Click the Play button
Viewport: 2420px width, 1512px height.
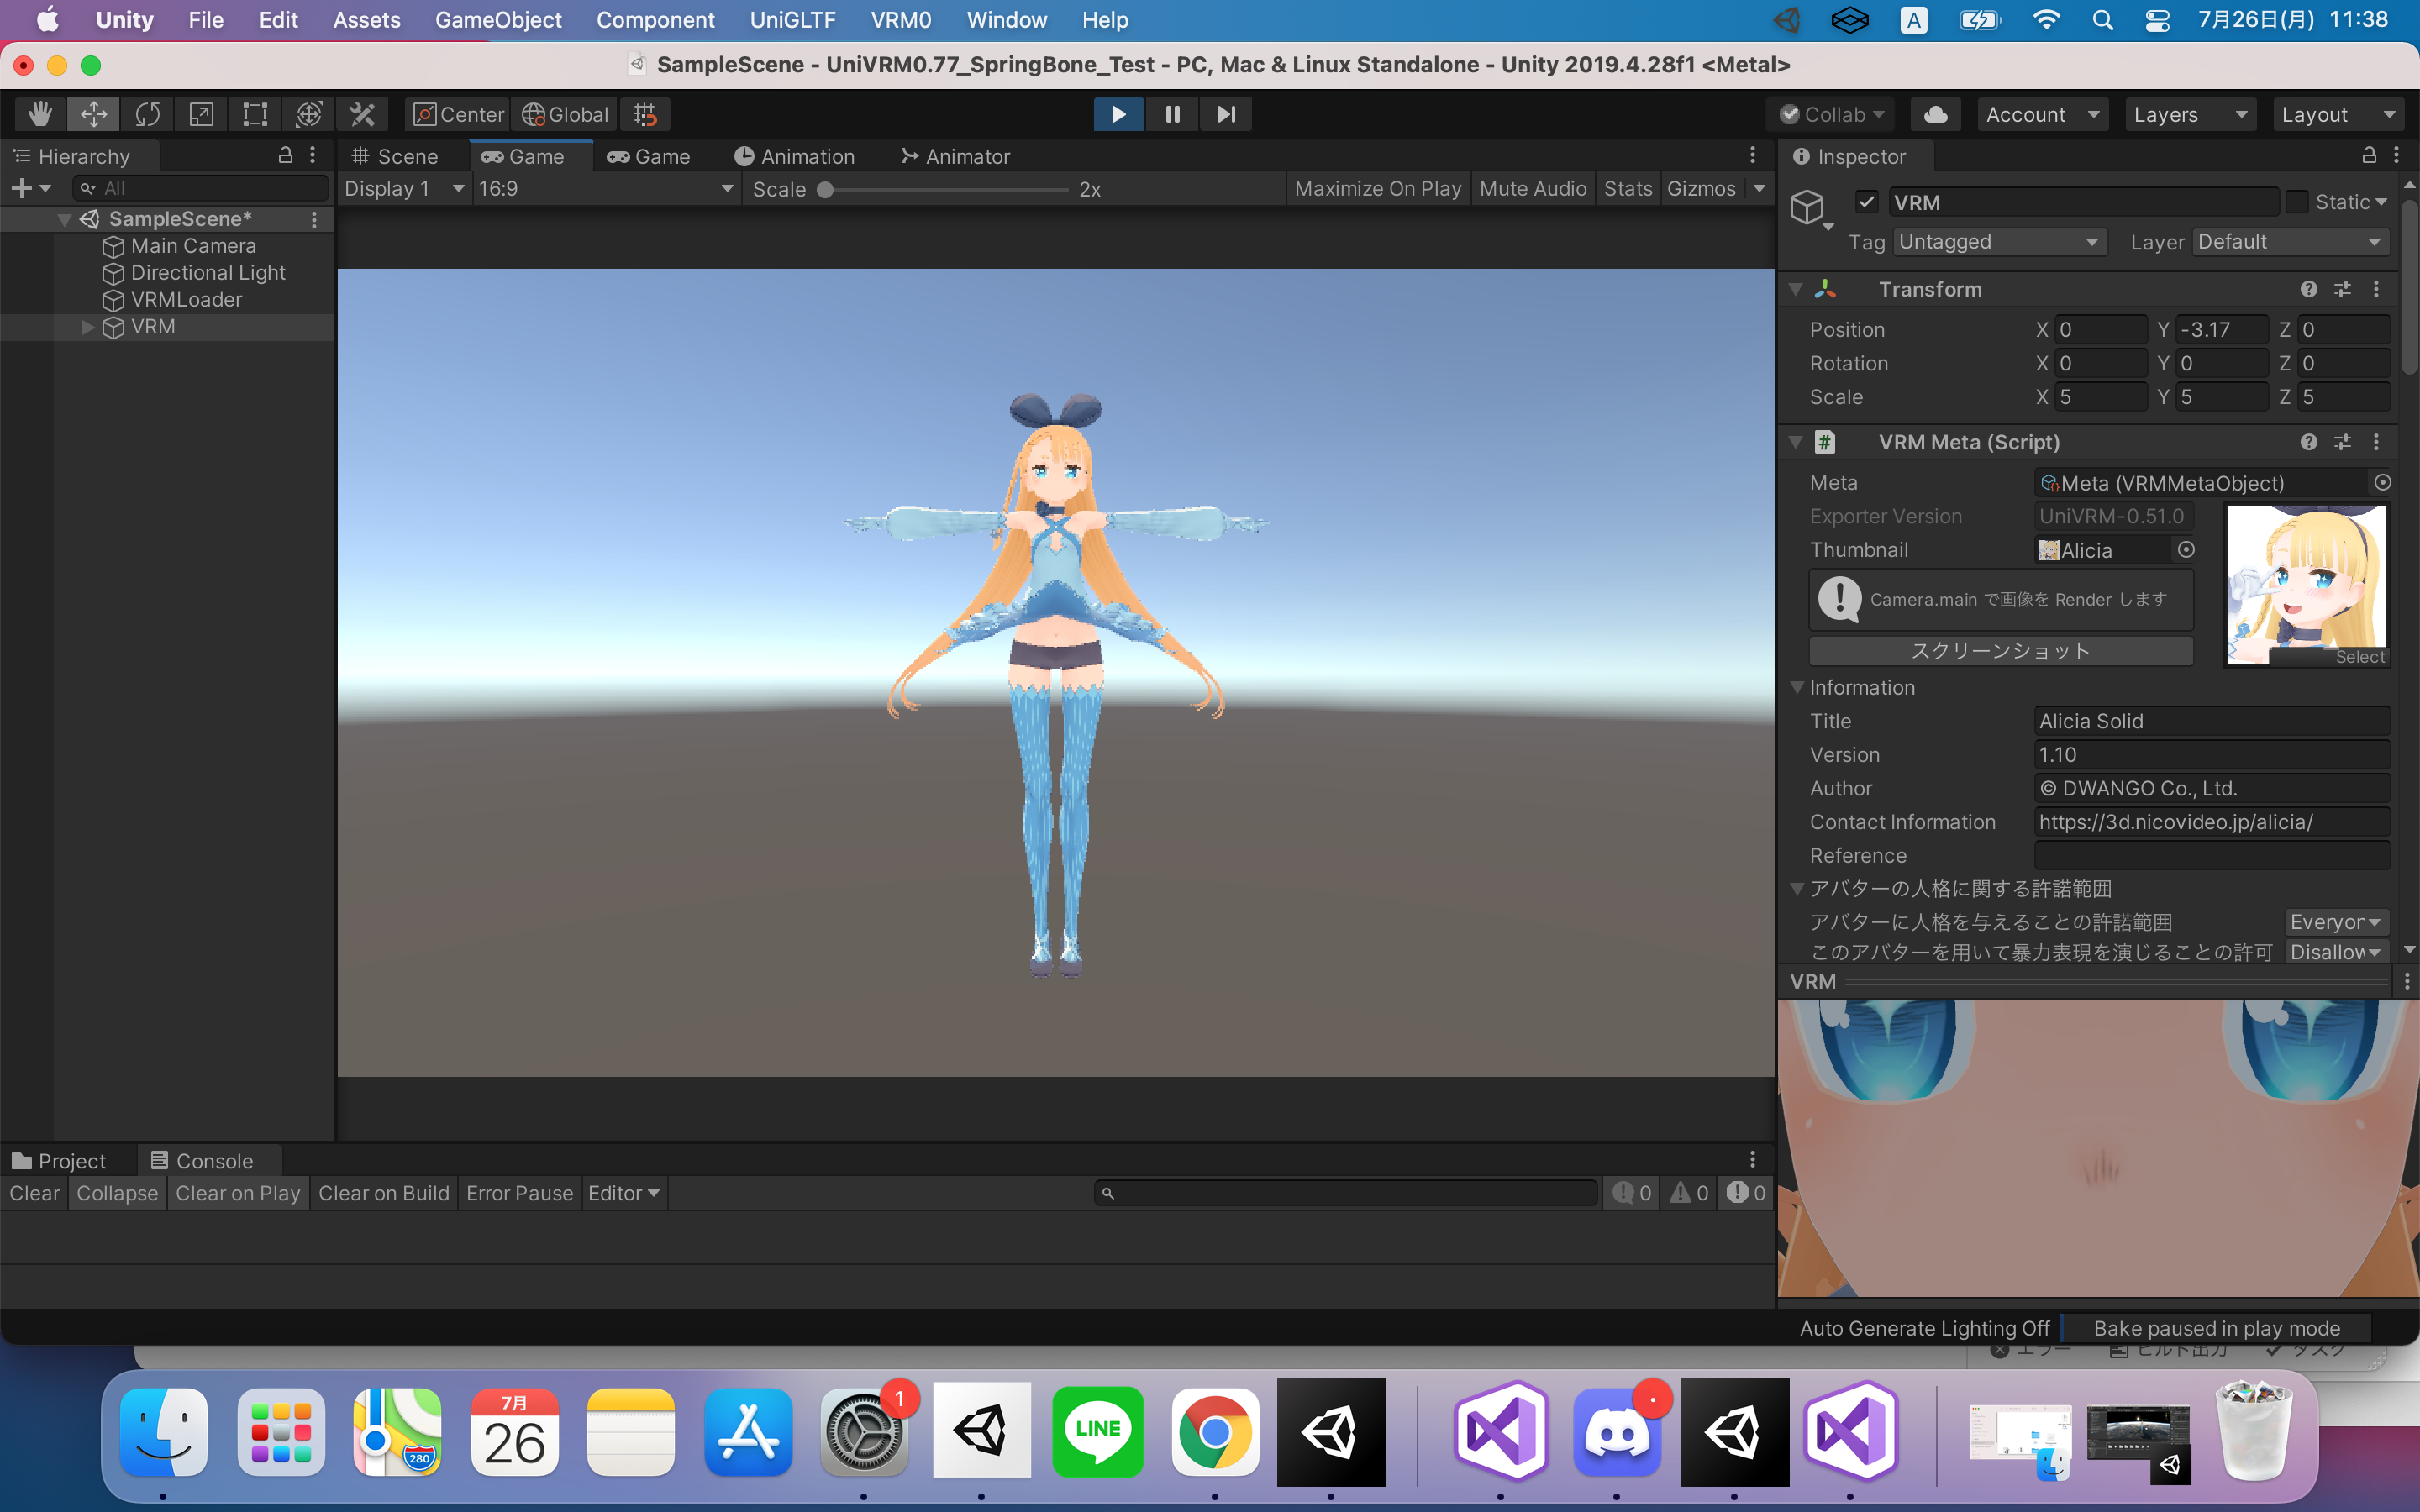[x=1119, y=114]
